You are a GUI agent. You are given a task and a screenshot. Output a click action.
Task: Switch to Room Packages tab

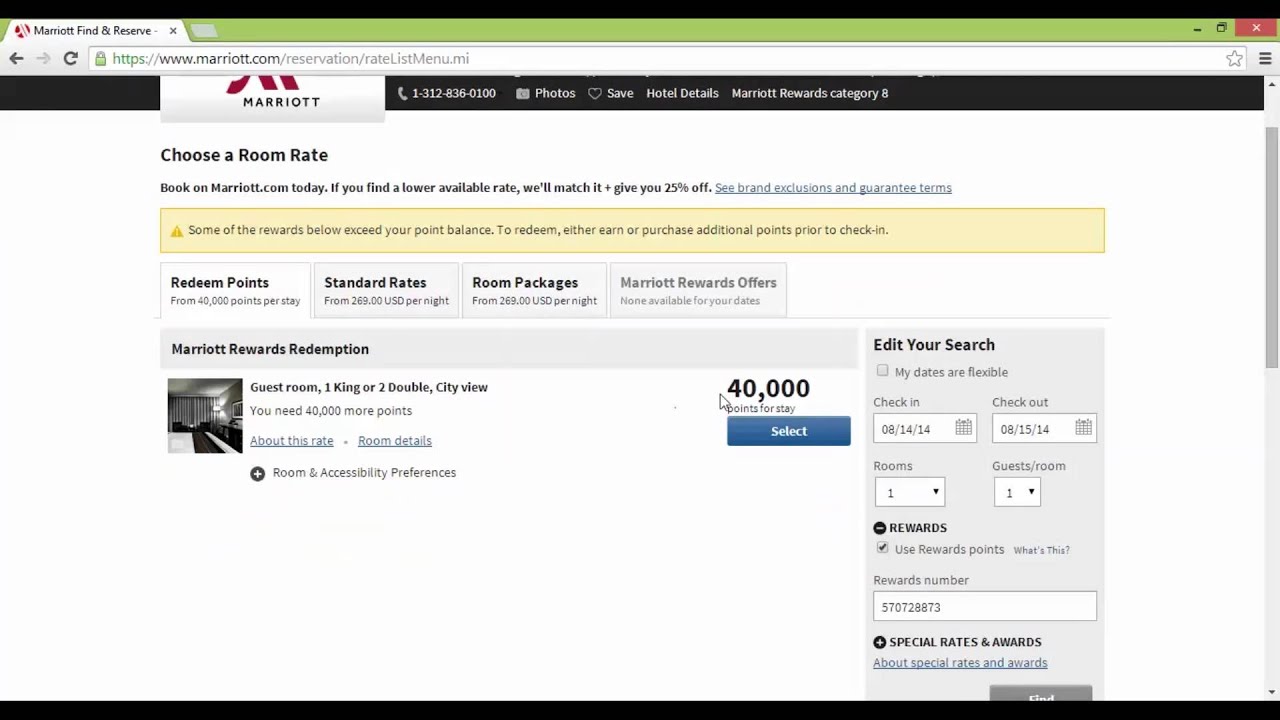coord(534,290)
